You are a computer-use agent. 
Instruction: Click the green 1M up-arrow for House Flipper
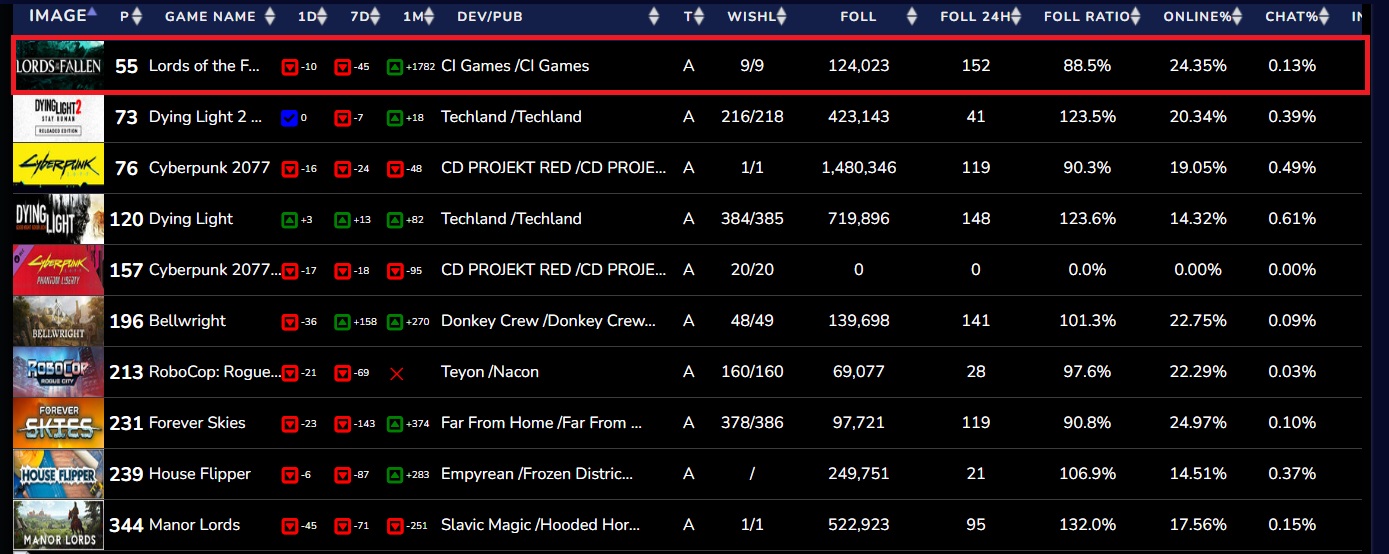(x=395, y=475)
